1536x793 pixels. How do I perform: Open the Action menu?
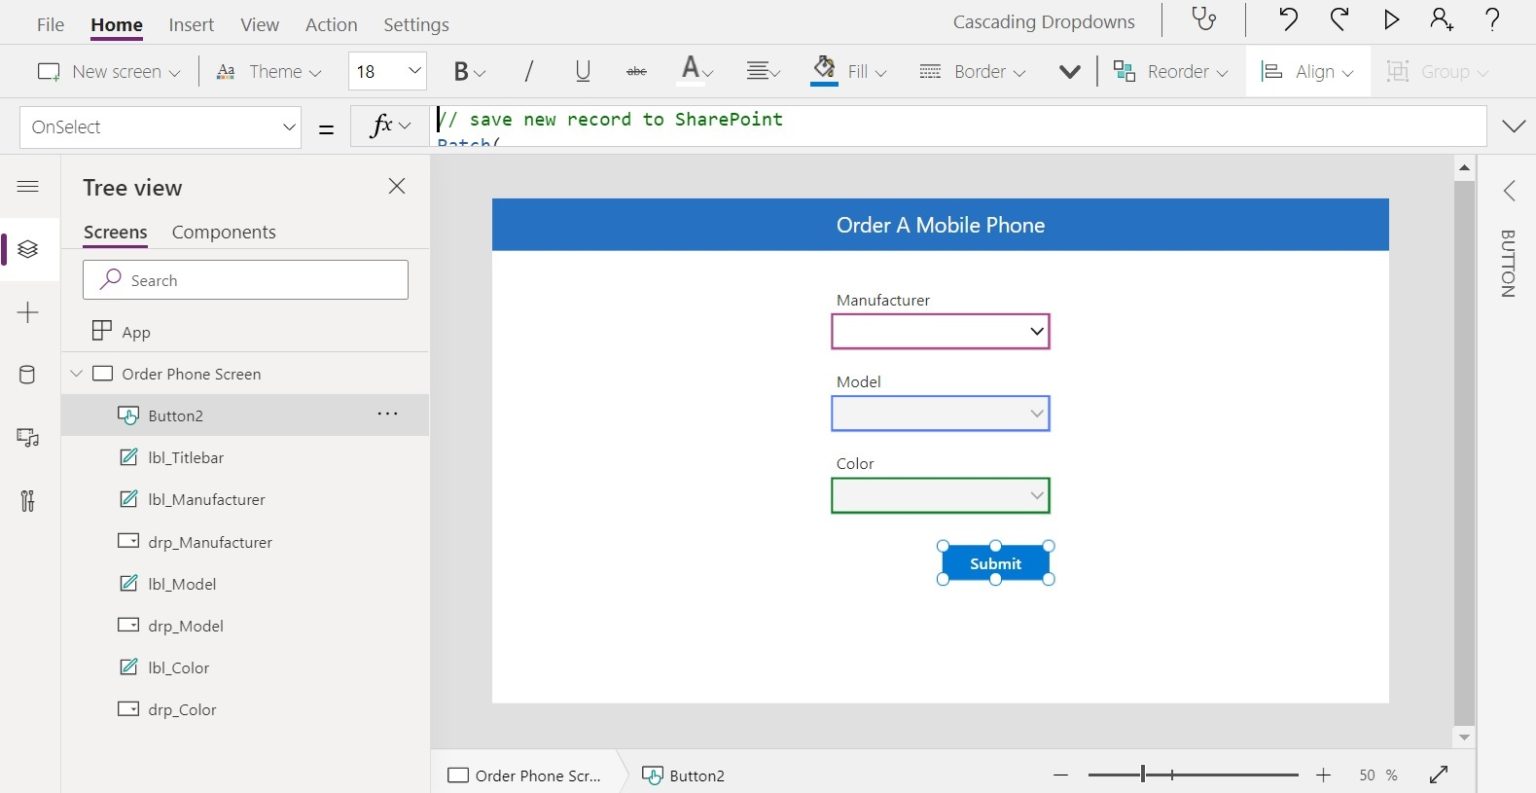point(331,24)
